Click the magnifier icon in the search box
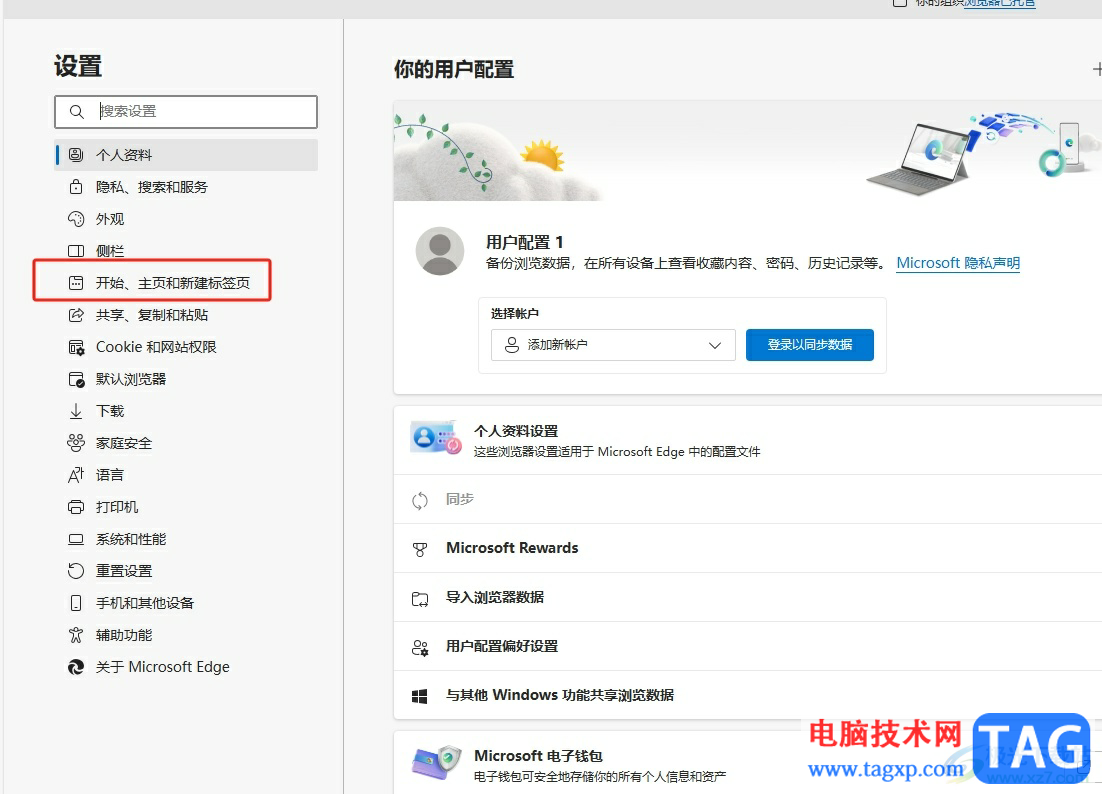Viewport: 1102px width, 794px height. (77, 112)
